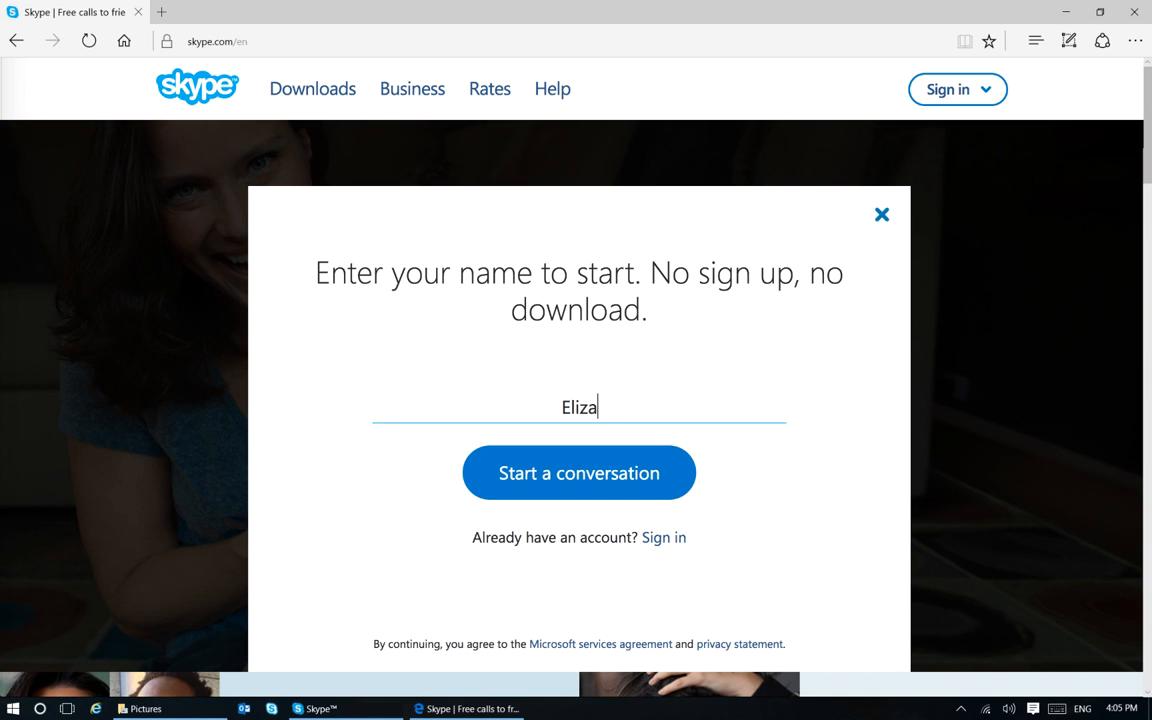Show hidden system tray icons
Image resolution: width=1152 pixels, height=720 pixels.
960,708
